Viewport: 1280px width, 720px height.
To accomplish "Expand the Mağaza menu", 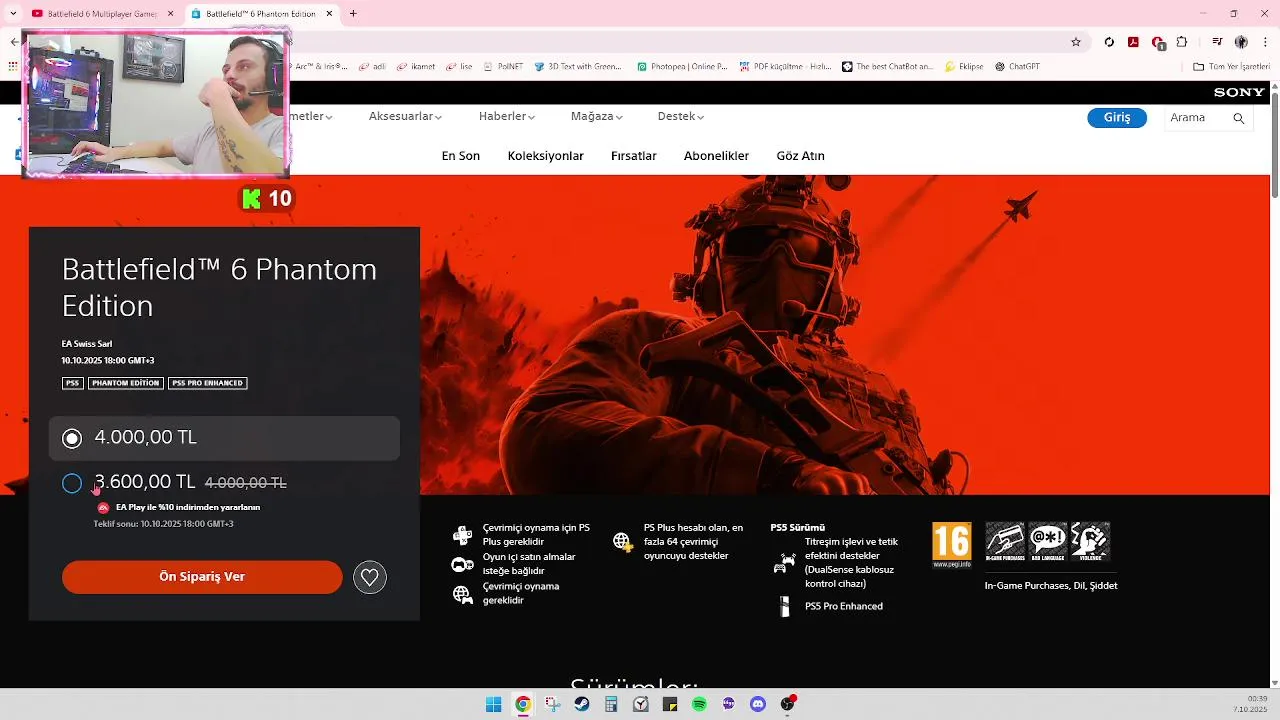I will coord(597,116).
